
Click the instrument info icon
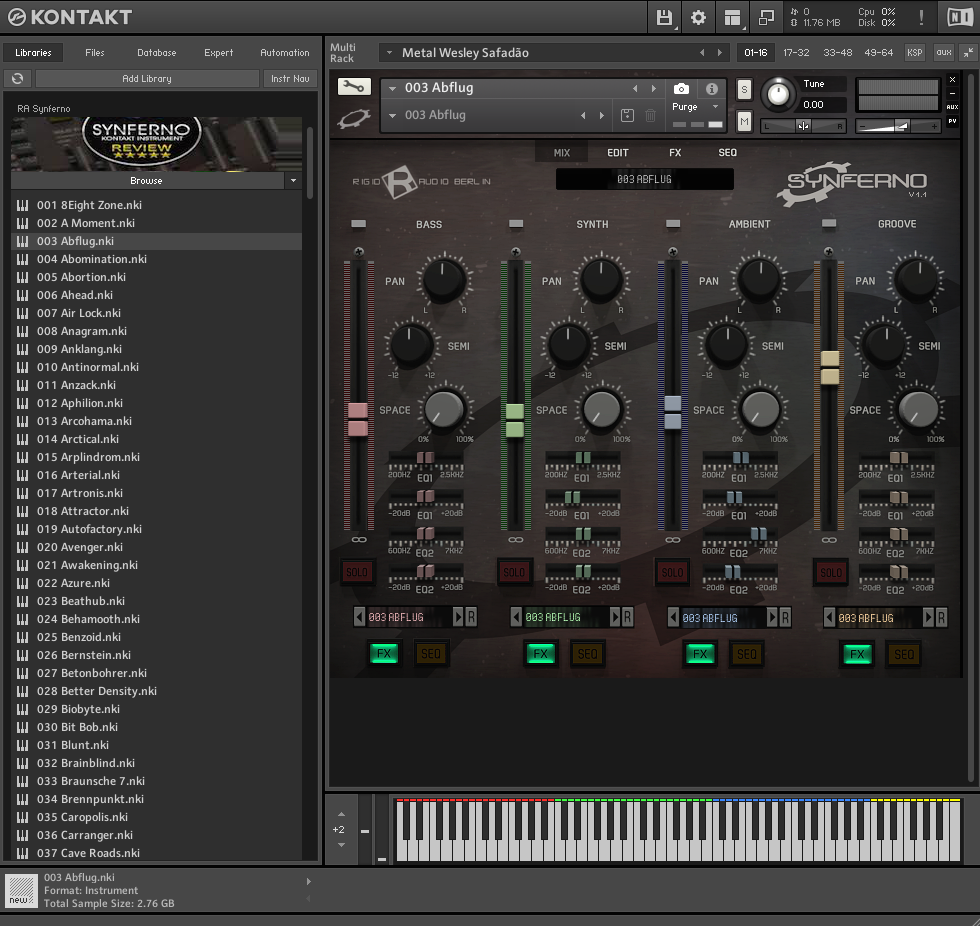coord(711,89)
